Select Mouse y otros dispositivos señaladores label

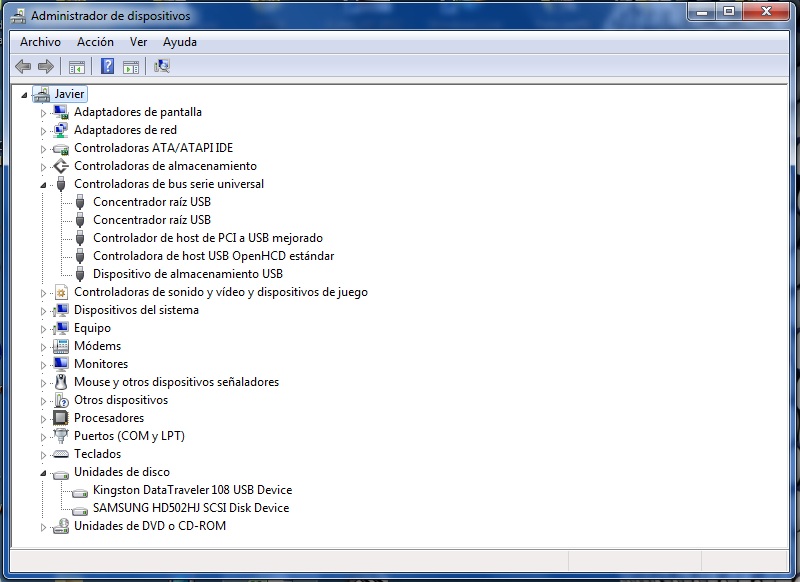point(177,382)
